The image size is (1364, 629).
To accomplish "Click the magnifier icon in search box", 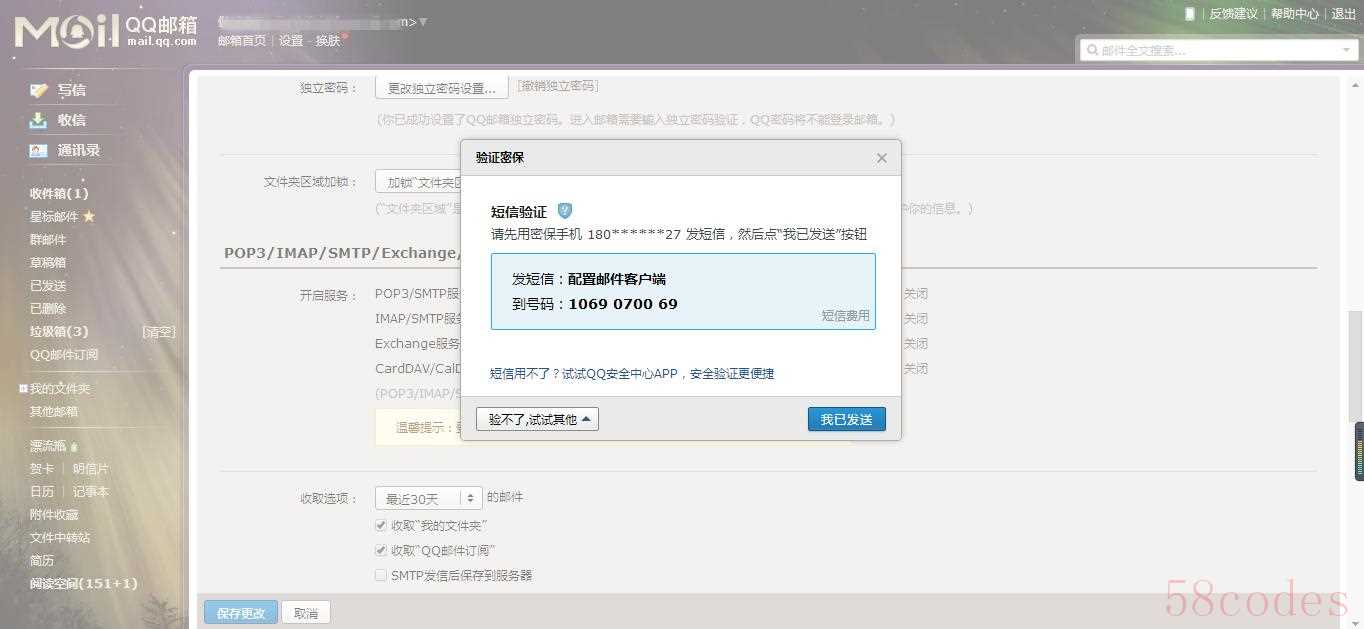I will (x=1091, y=50).
